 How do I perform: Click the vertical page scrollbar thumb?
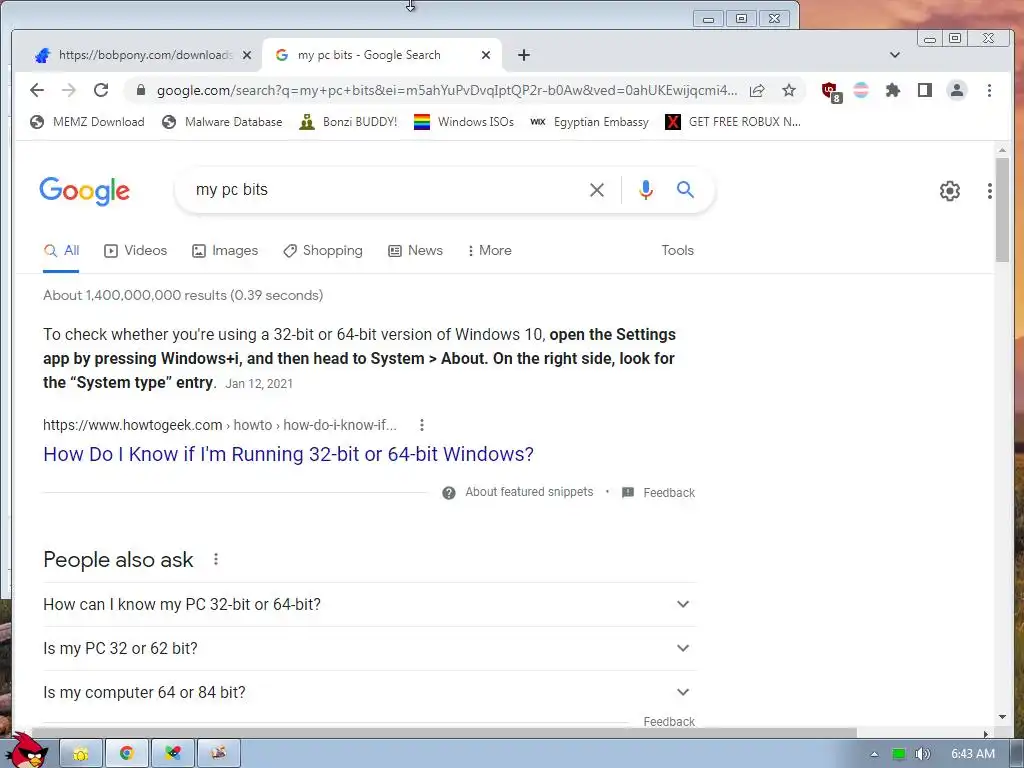point(1002,209)
